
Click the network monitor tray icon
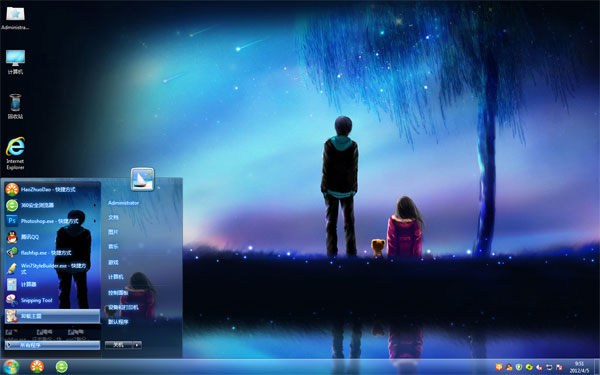pos(549,367)
